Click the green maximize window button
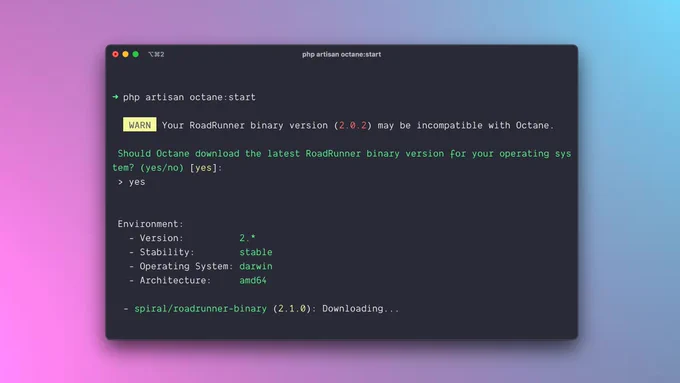Screen dimensions: 680x383 pyautogui.click(x=136, y=54)
